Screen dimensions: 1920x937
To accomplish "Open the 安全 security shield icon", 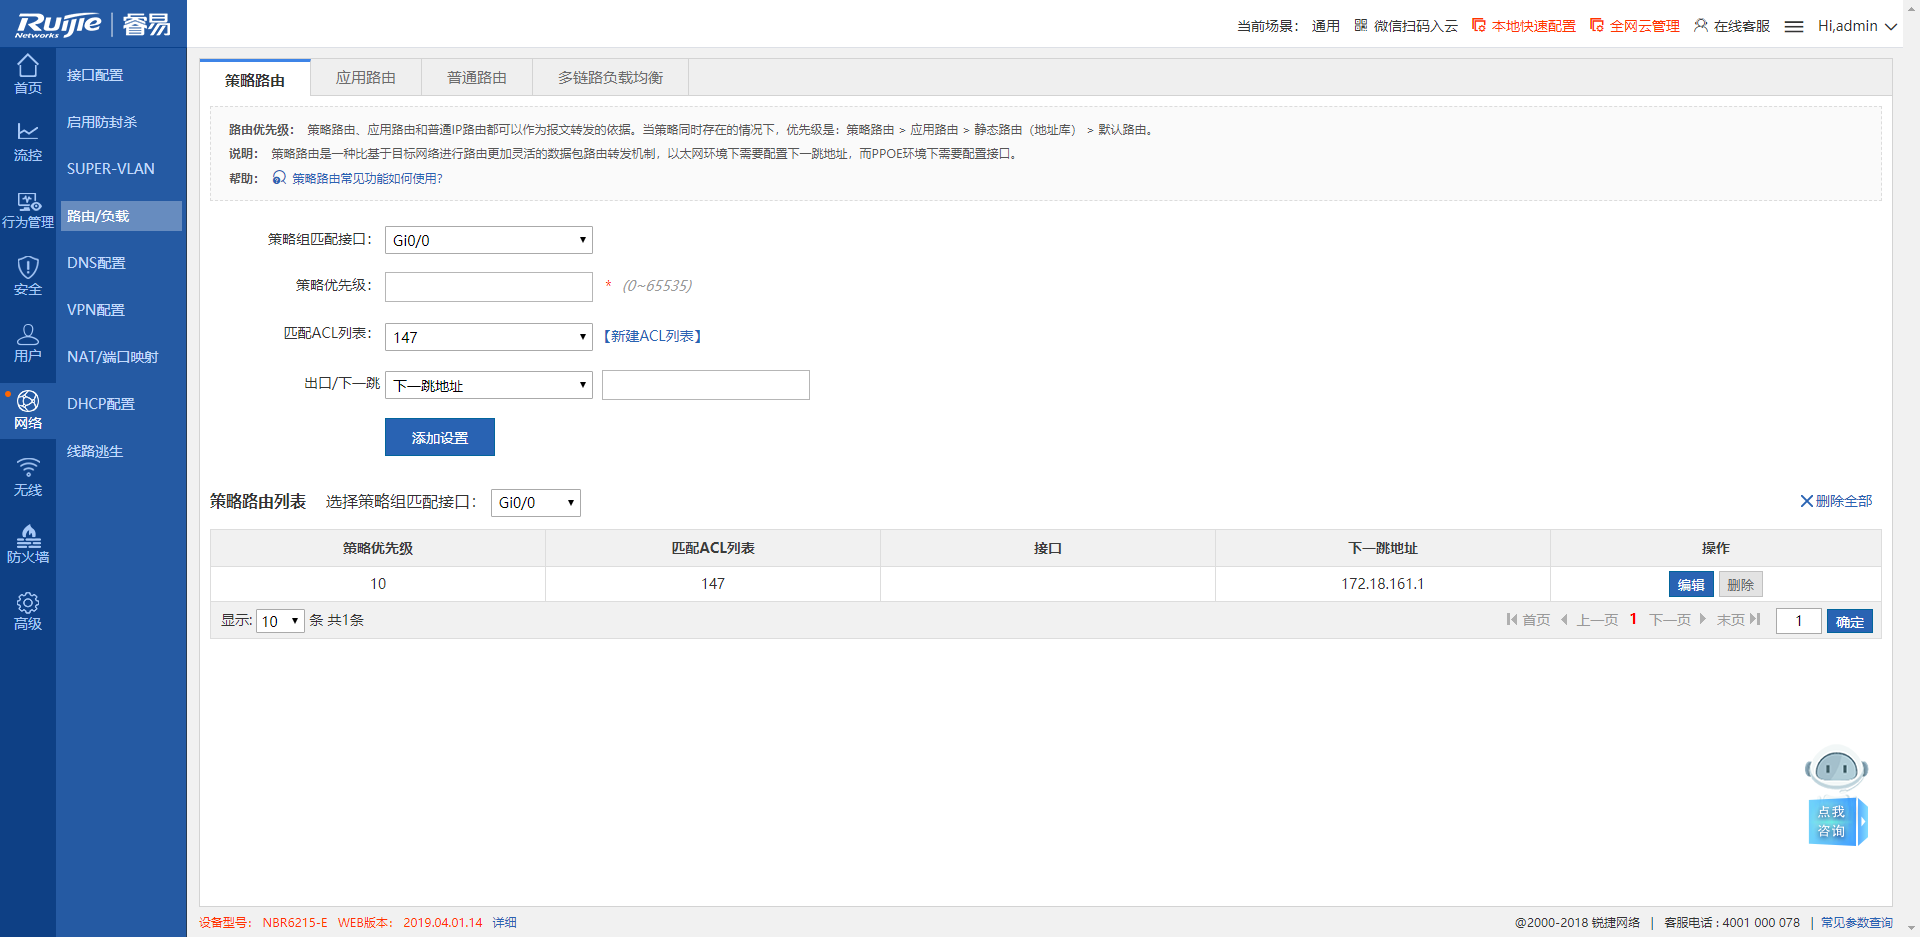I will (28, 276).
